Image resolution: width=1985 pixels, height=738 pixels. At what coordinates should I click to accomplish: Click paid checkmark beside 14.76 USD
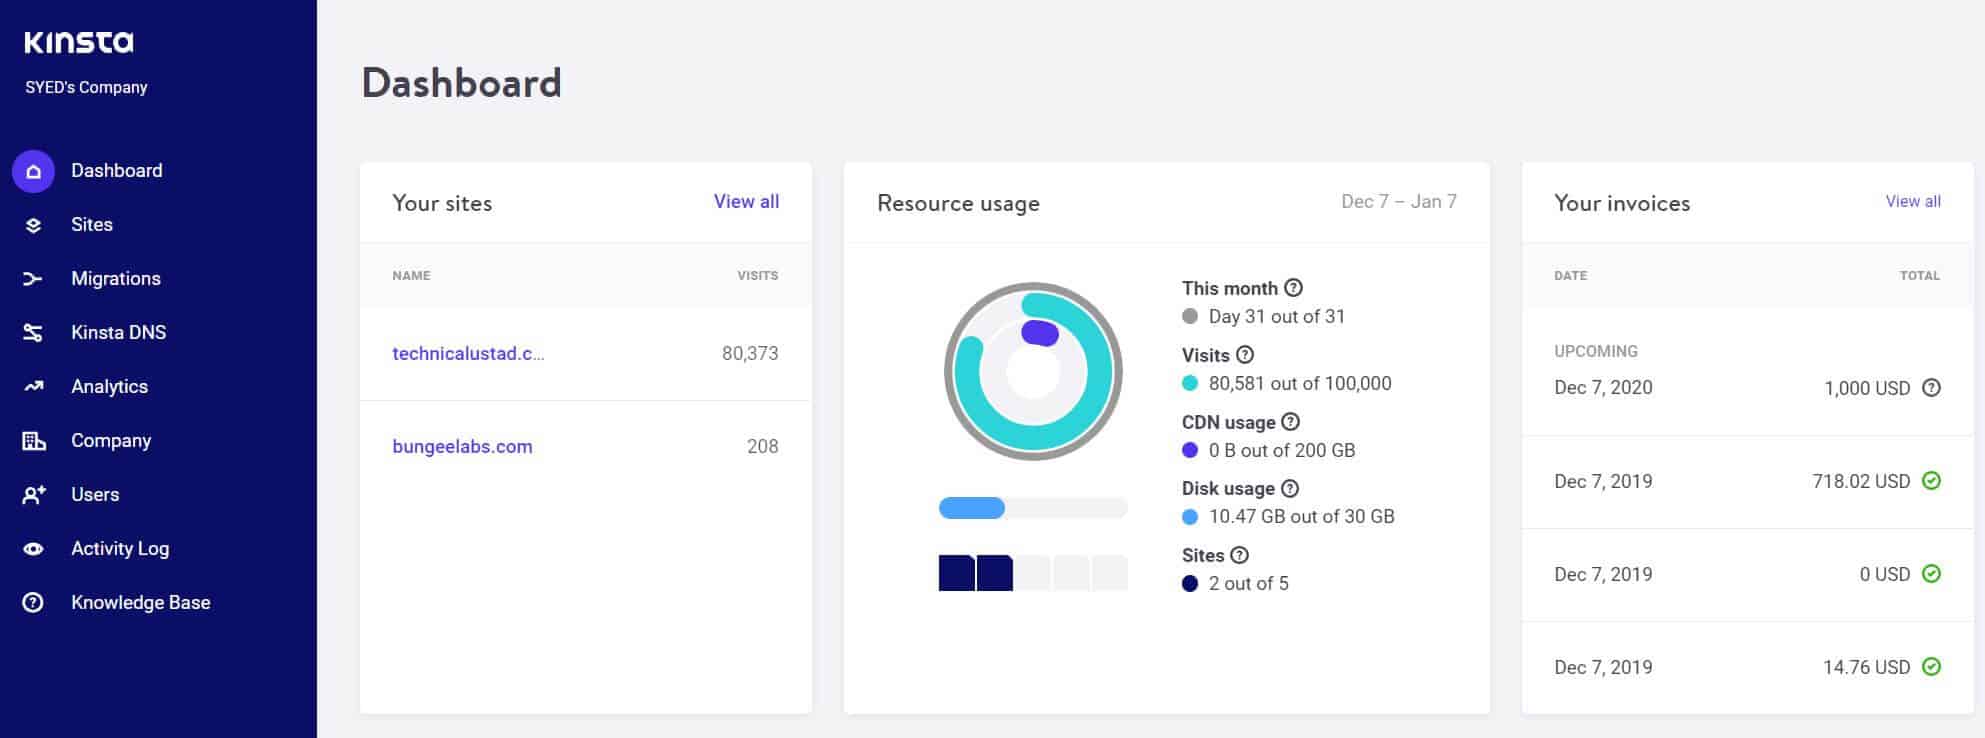[x=1931, y=667]
